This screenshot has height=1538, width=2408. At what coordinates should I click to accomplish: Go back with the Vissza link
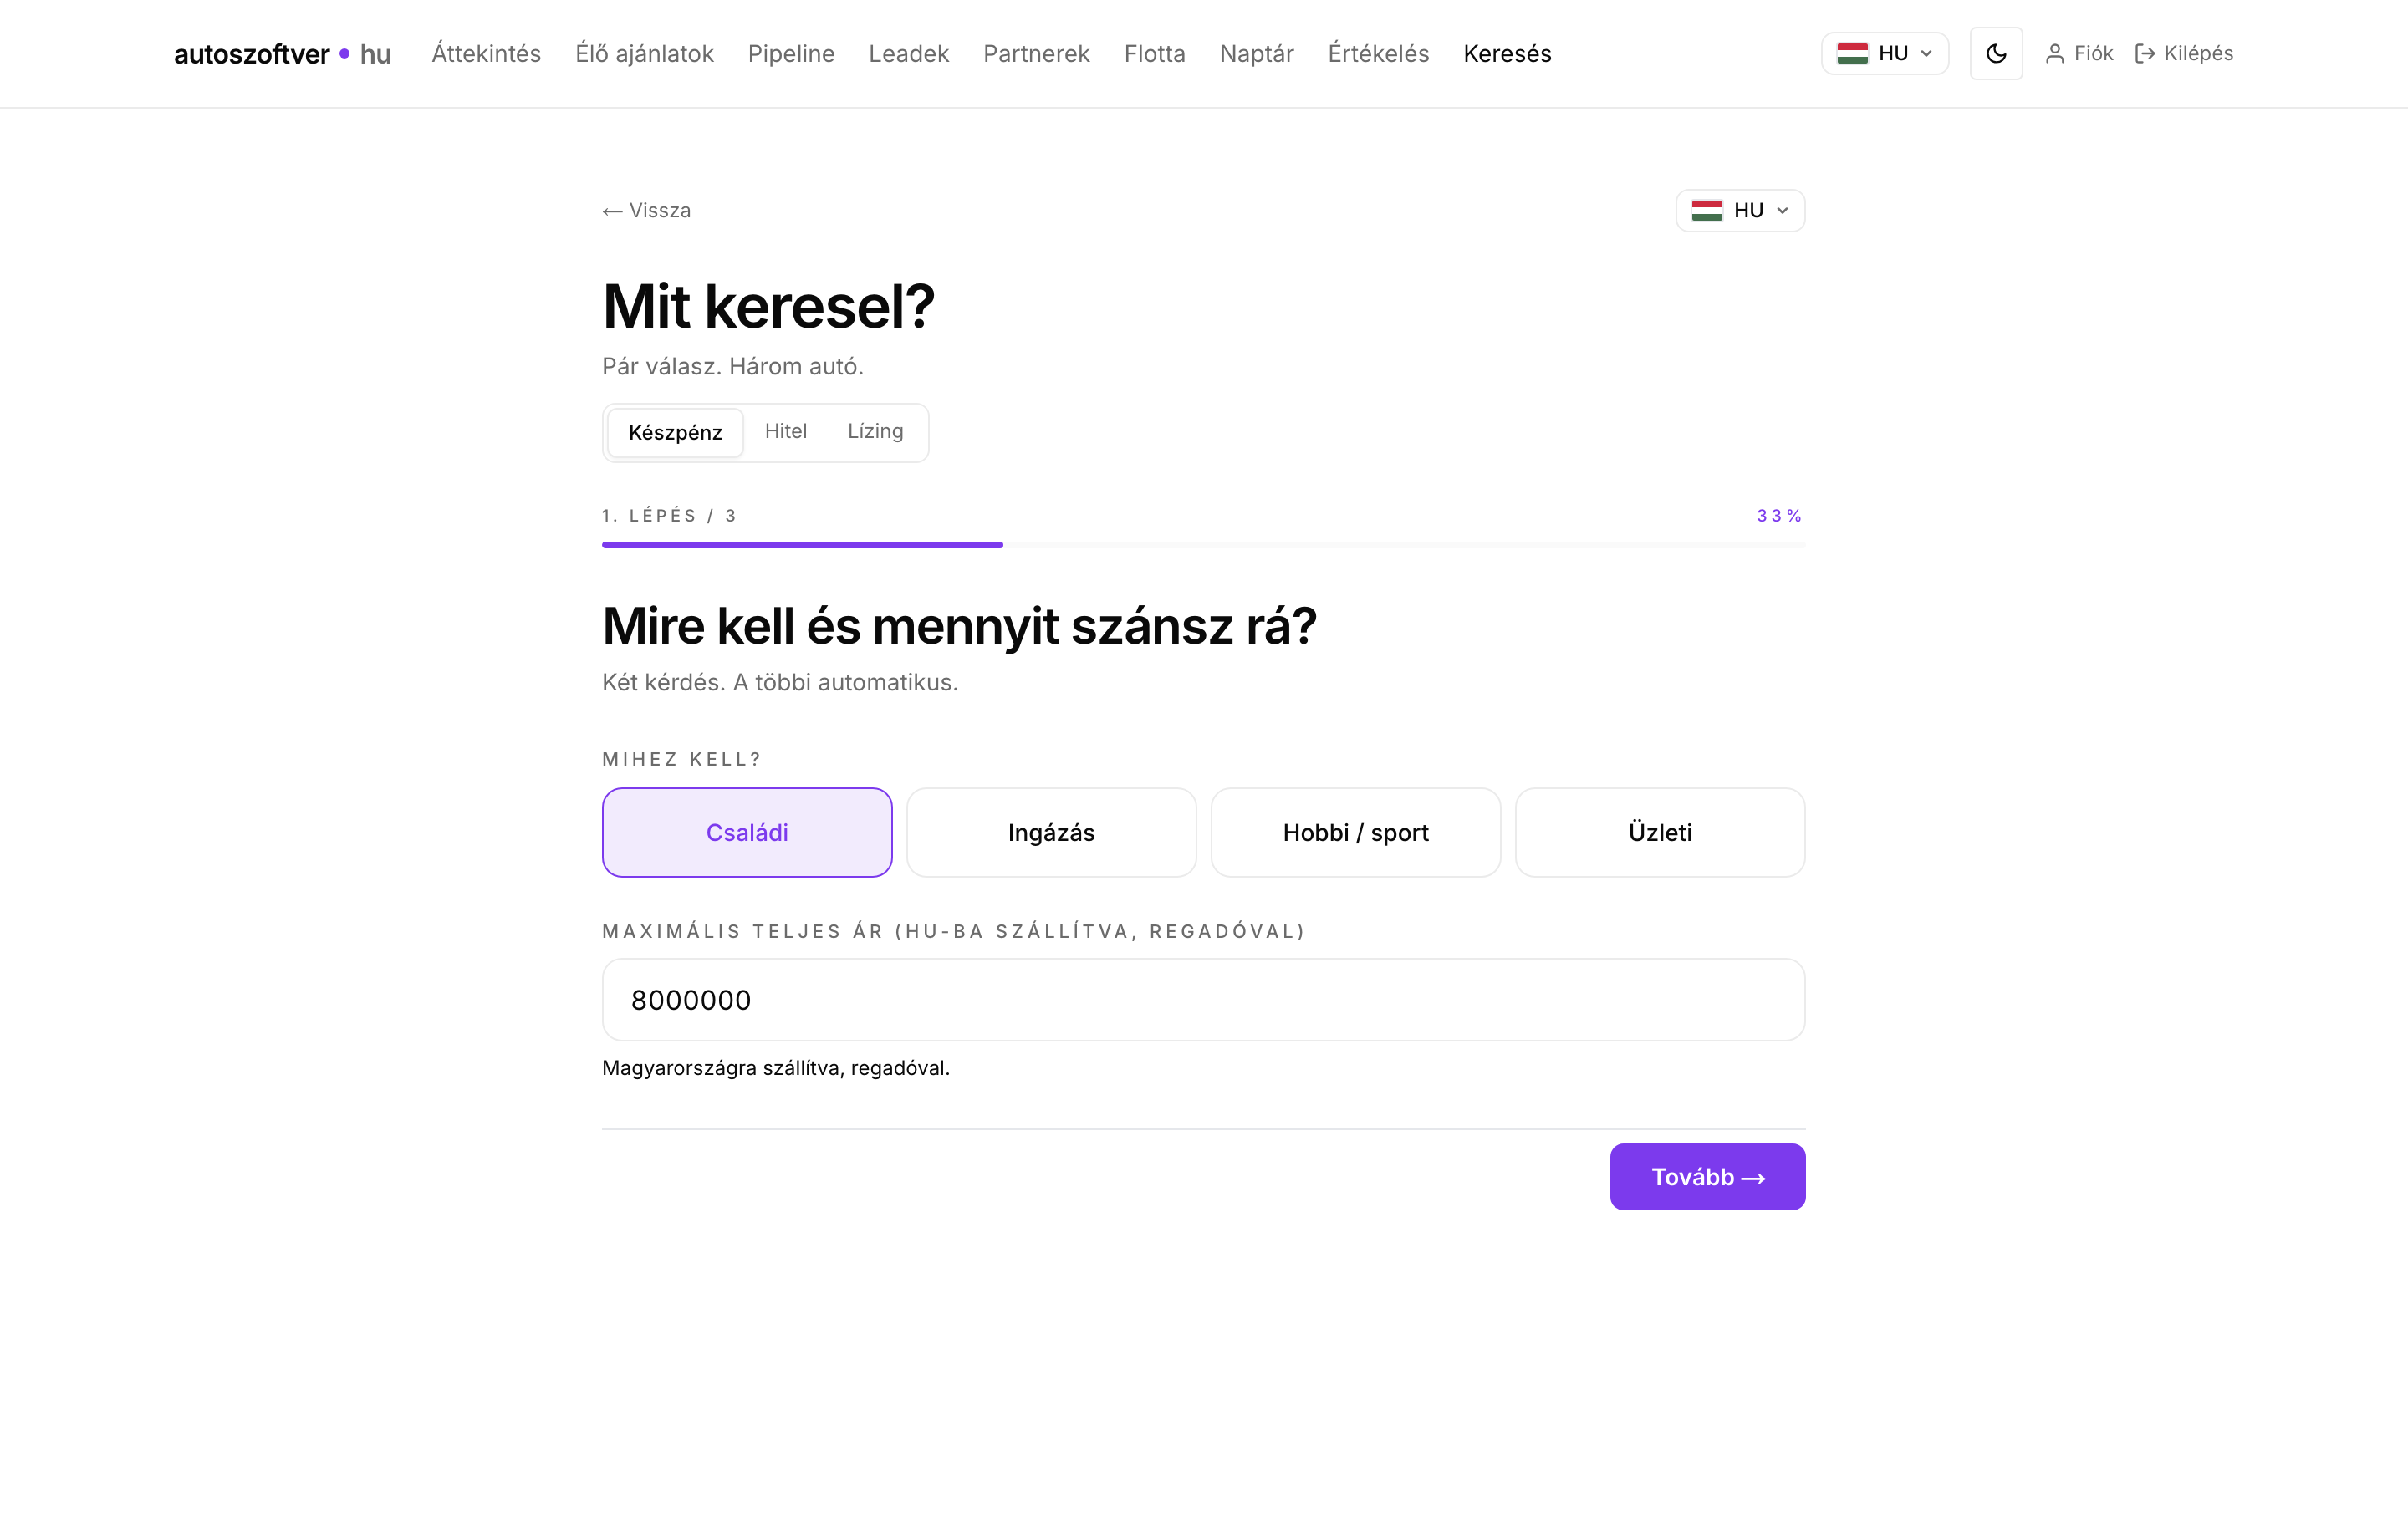646,211
